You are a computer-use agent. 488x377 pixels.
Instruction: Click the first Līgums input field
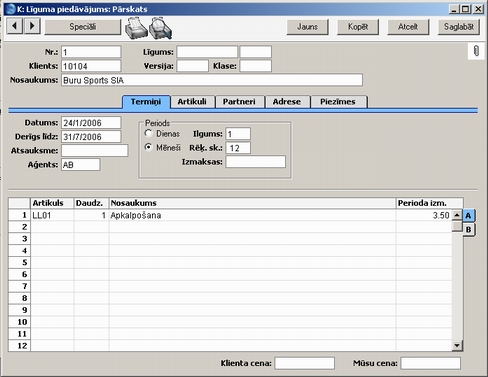(207, 52)
